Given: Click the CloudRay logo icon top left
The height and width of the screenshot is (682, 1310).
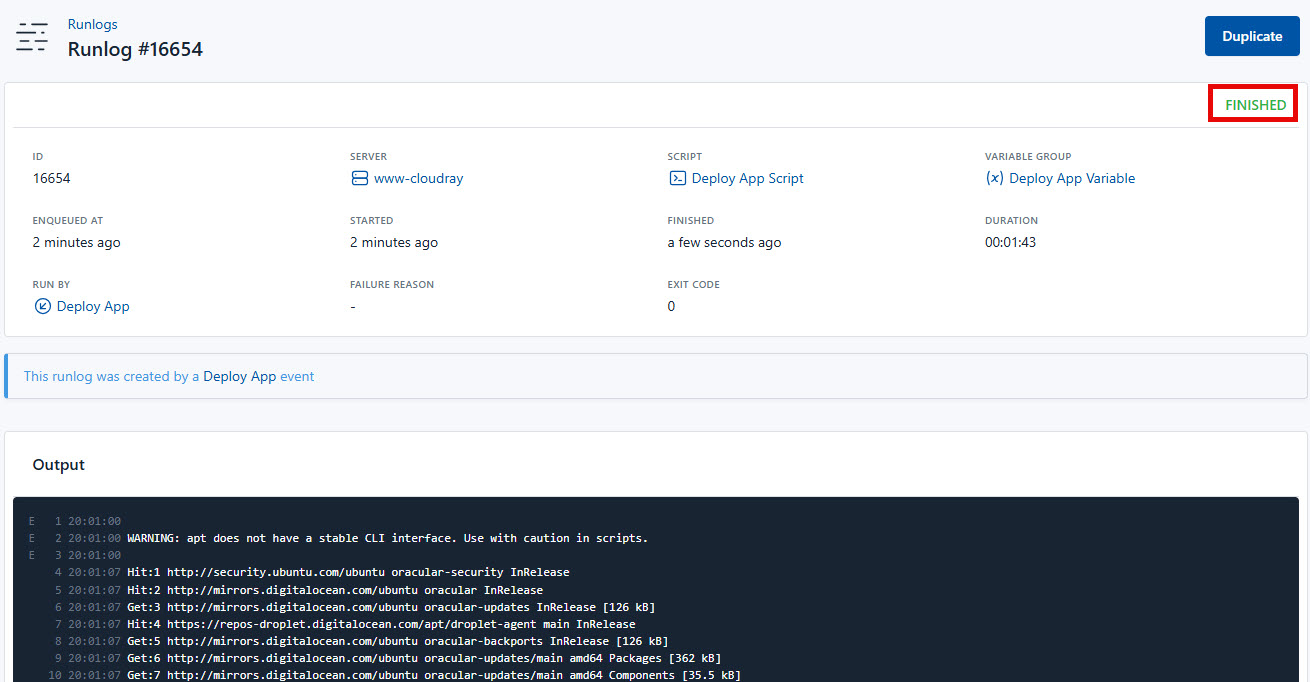Looking at the screenshot, I should pos(32,36).
